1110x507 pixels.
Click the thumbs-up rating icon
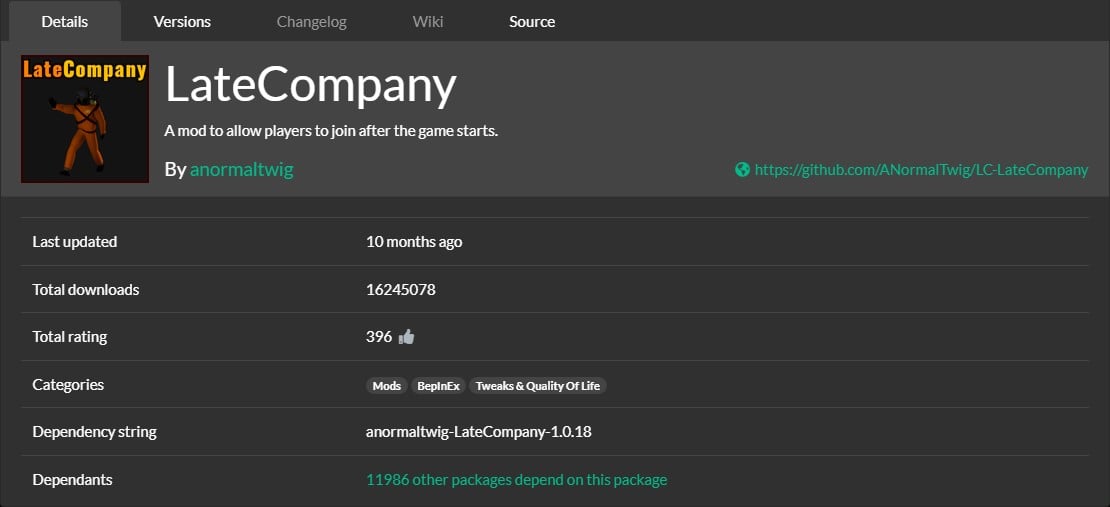click(406, 337)
